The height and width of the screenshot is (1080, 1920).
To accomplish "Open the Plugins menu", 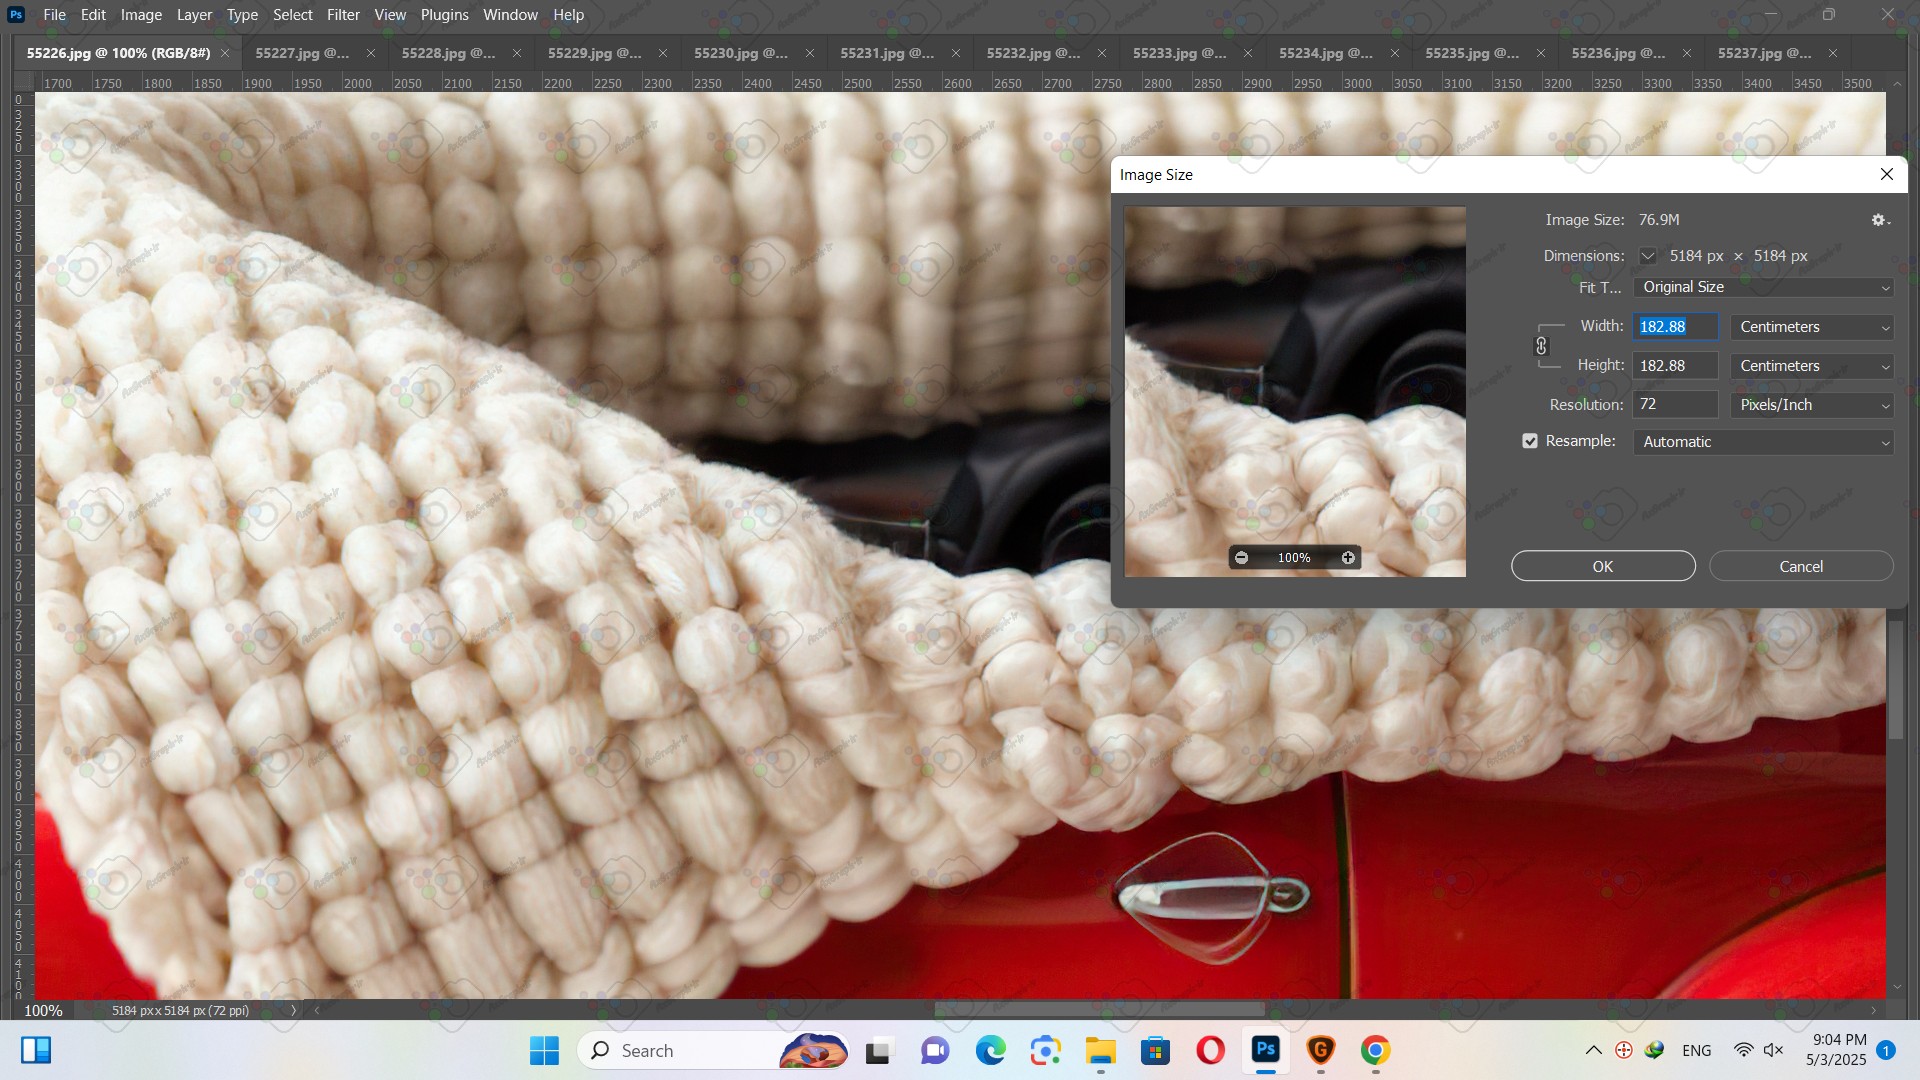I will click(444, 15).
